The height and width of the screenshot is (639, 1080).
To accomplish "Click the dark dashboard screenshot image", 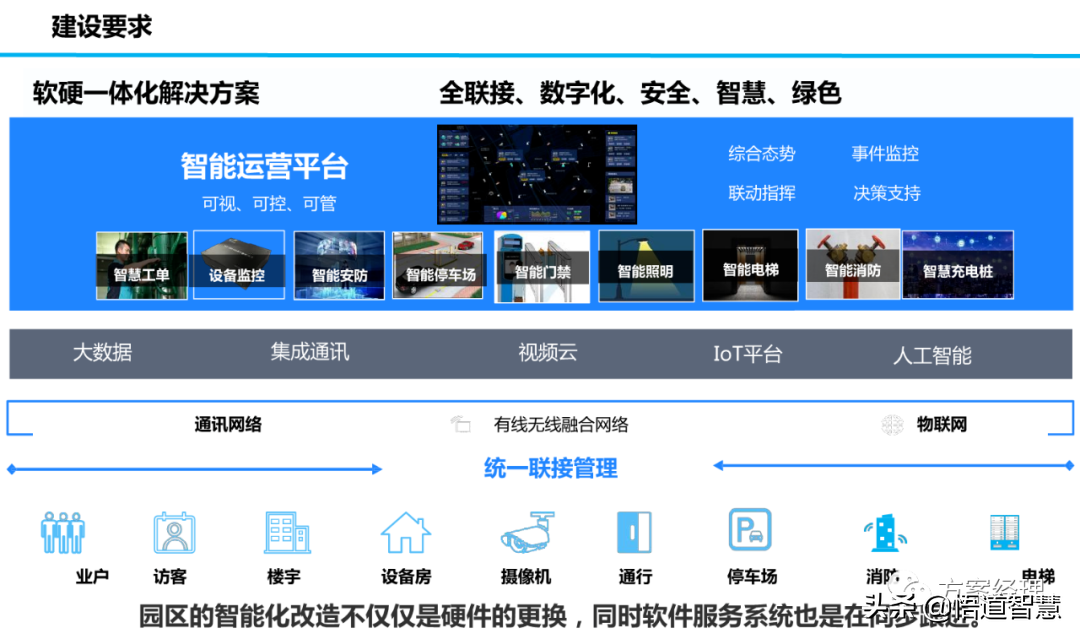I will (x=537, y=174).
